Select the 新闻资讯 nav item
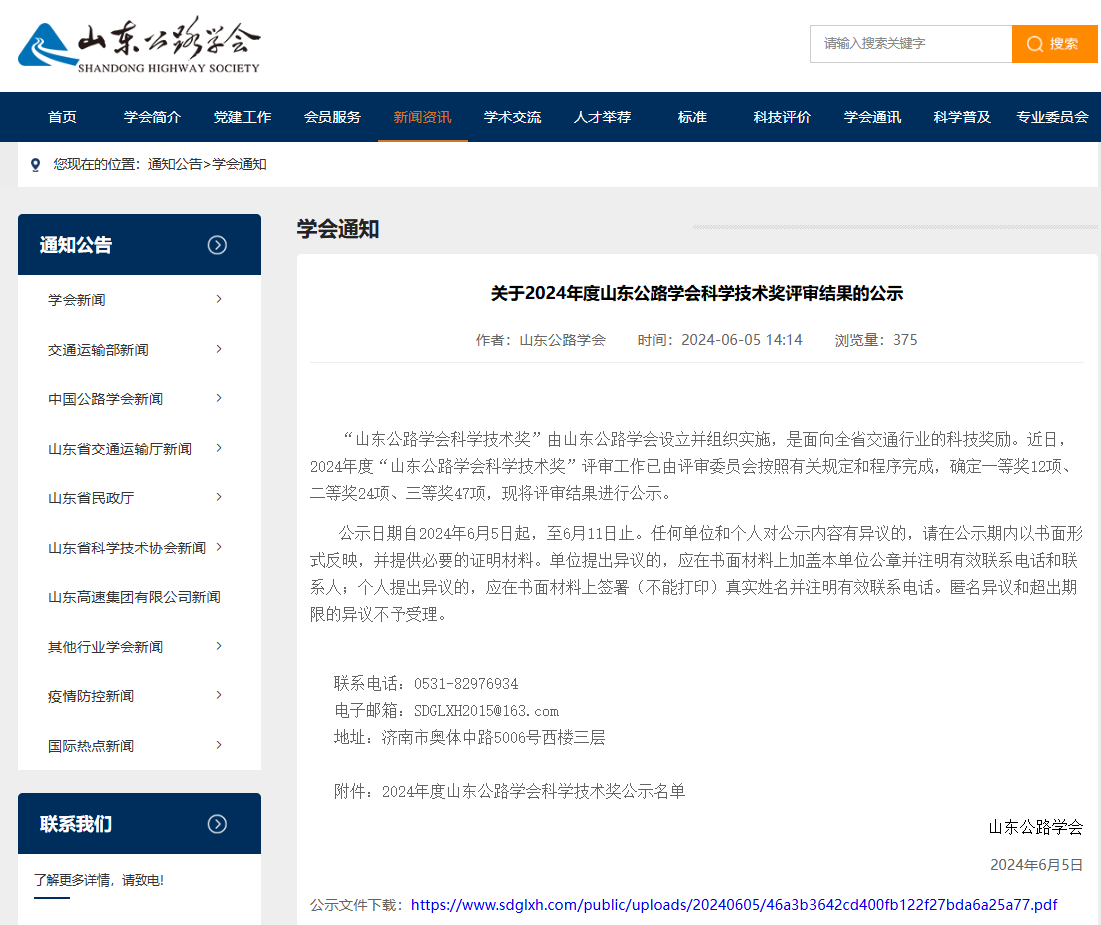Viewport: 1101px width, 925px height. [423, 117]
